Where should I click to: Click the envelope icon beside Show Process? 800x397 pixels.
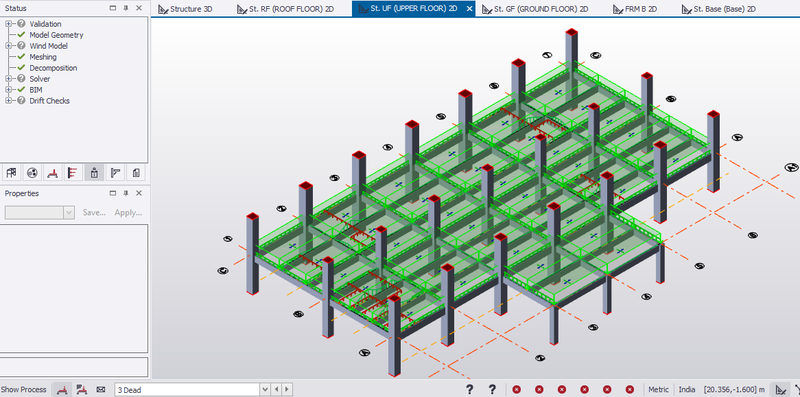tap(101, 389)
